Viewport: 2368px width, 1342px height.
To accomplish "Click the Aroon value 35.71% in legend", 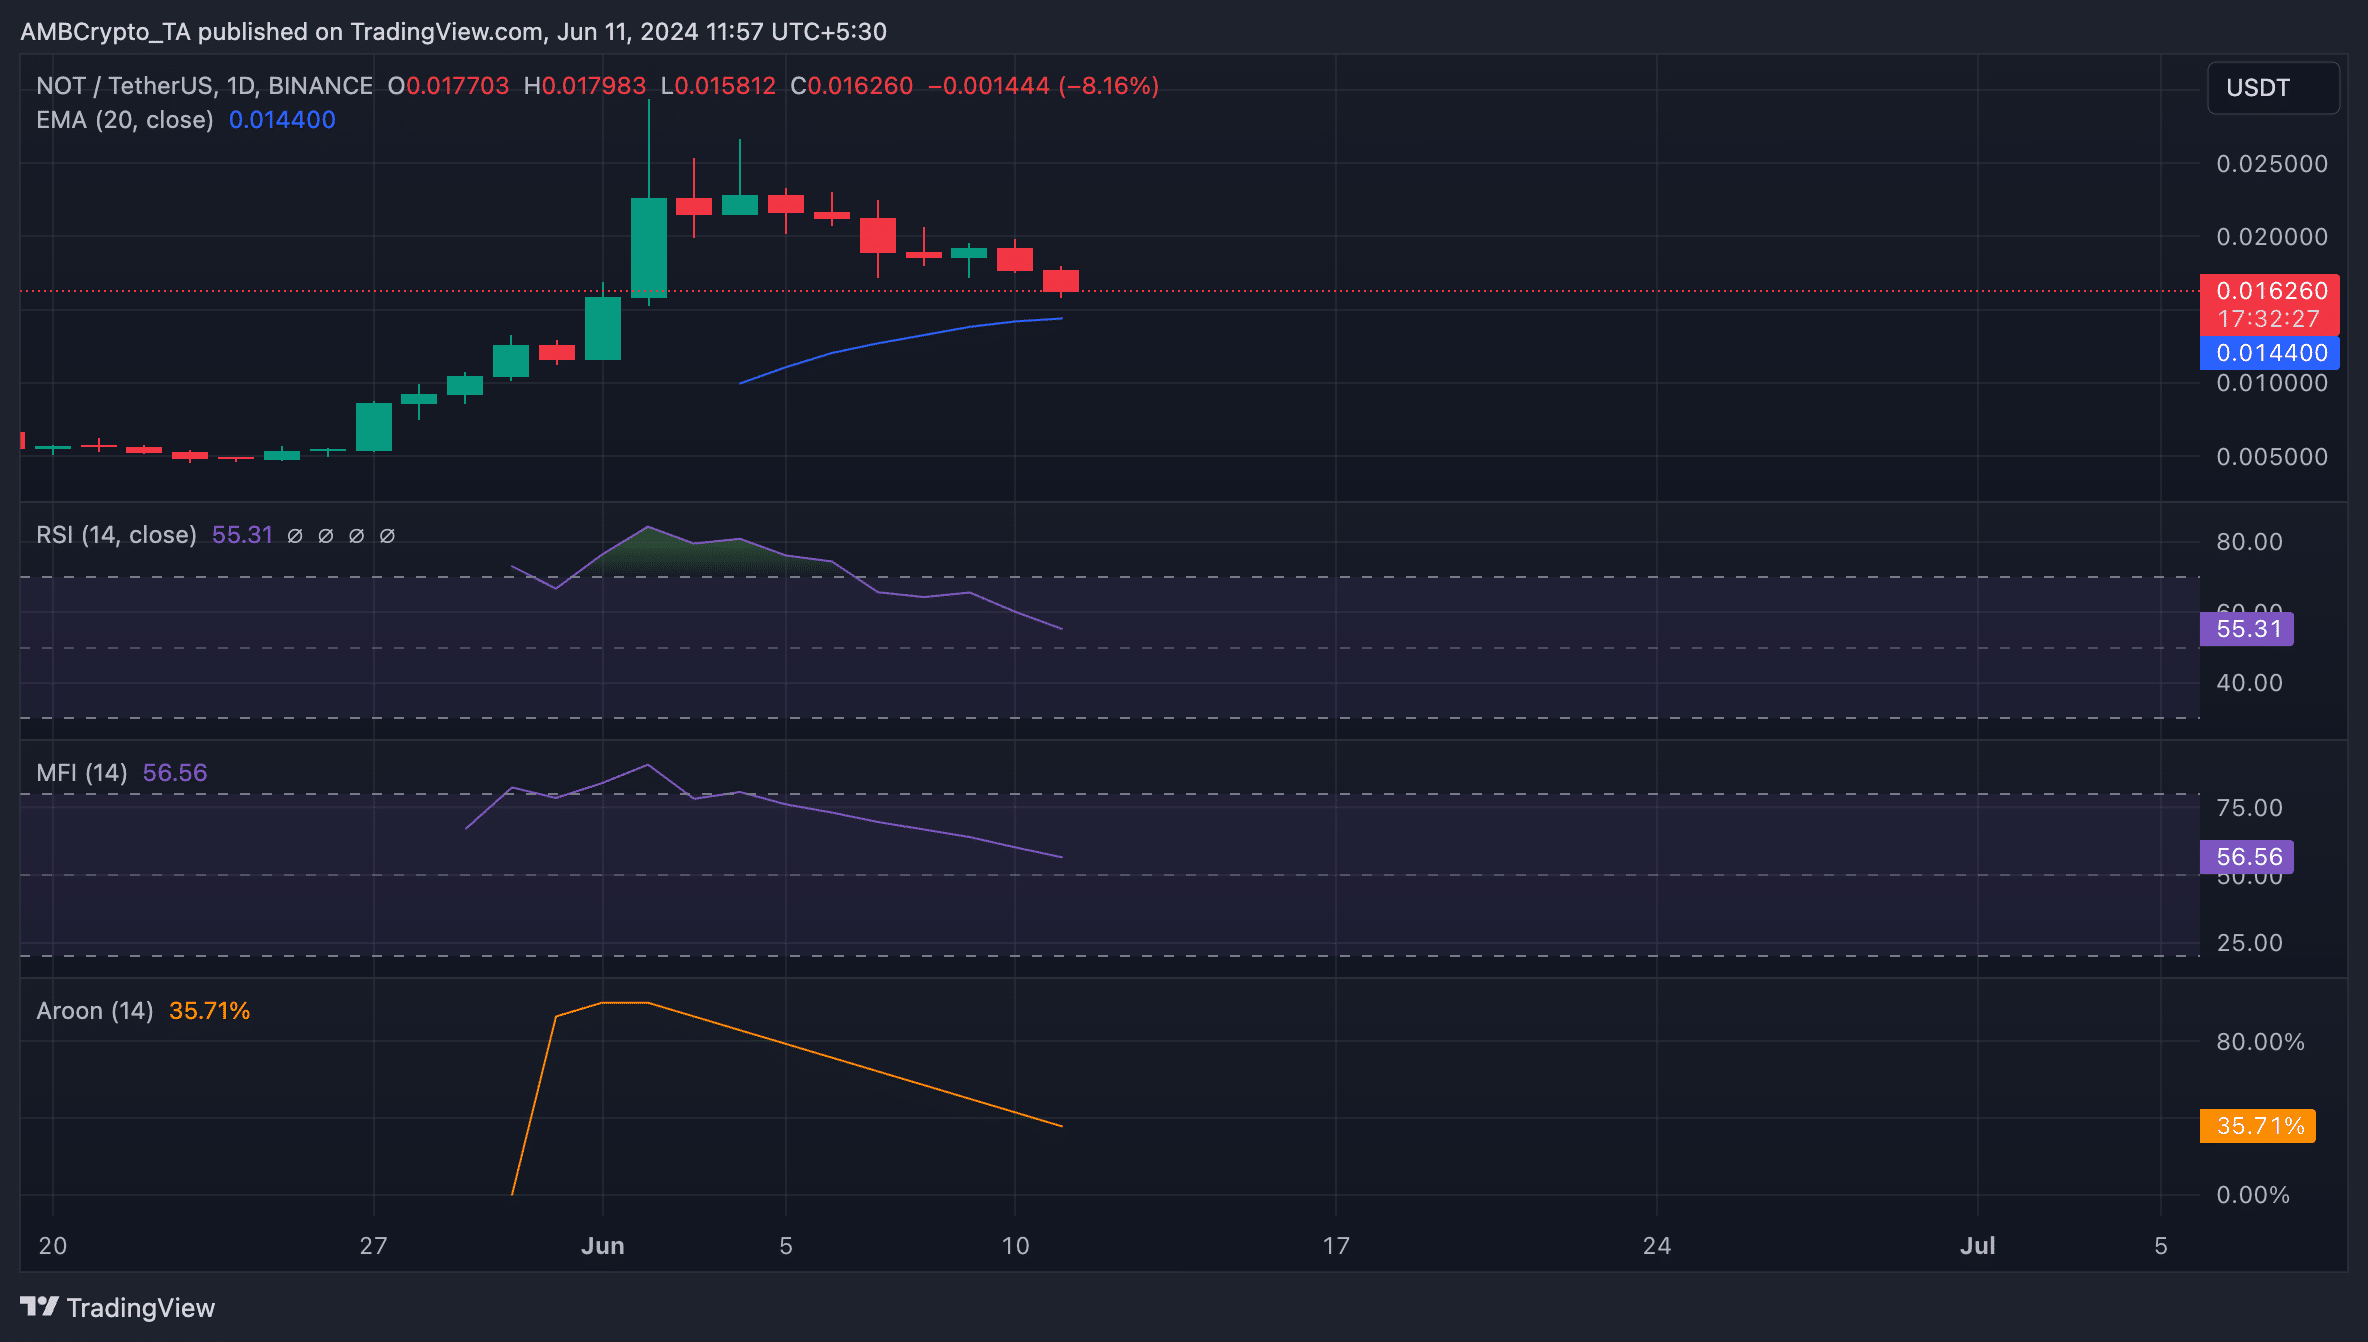I will pos(210,1011).
